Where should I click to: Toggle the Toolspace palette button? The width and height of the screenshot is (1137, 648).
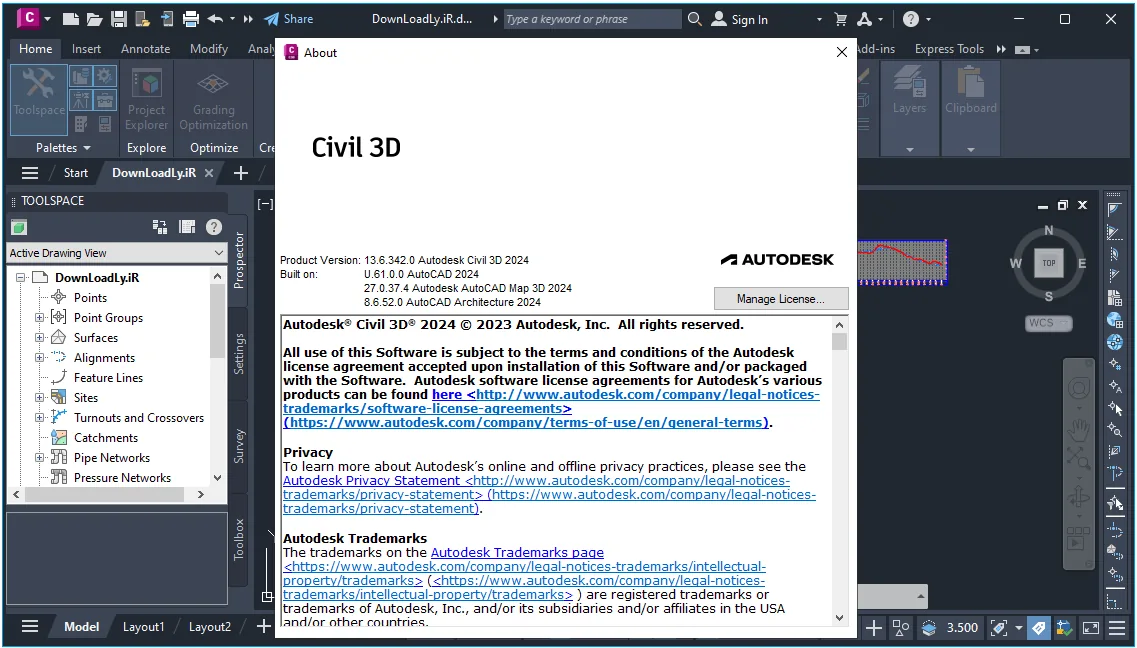click(39, 99)
